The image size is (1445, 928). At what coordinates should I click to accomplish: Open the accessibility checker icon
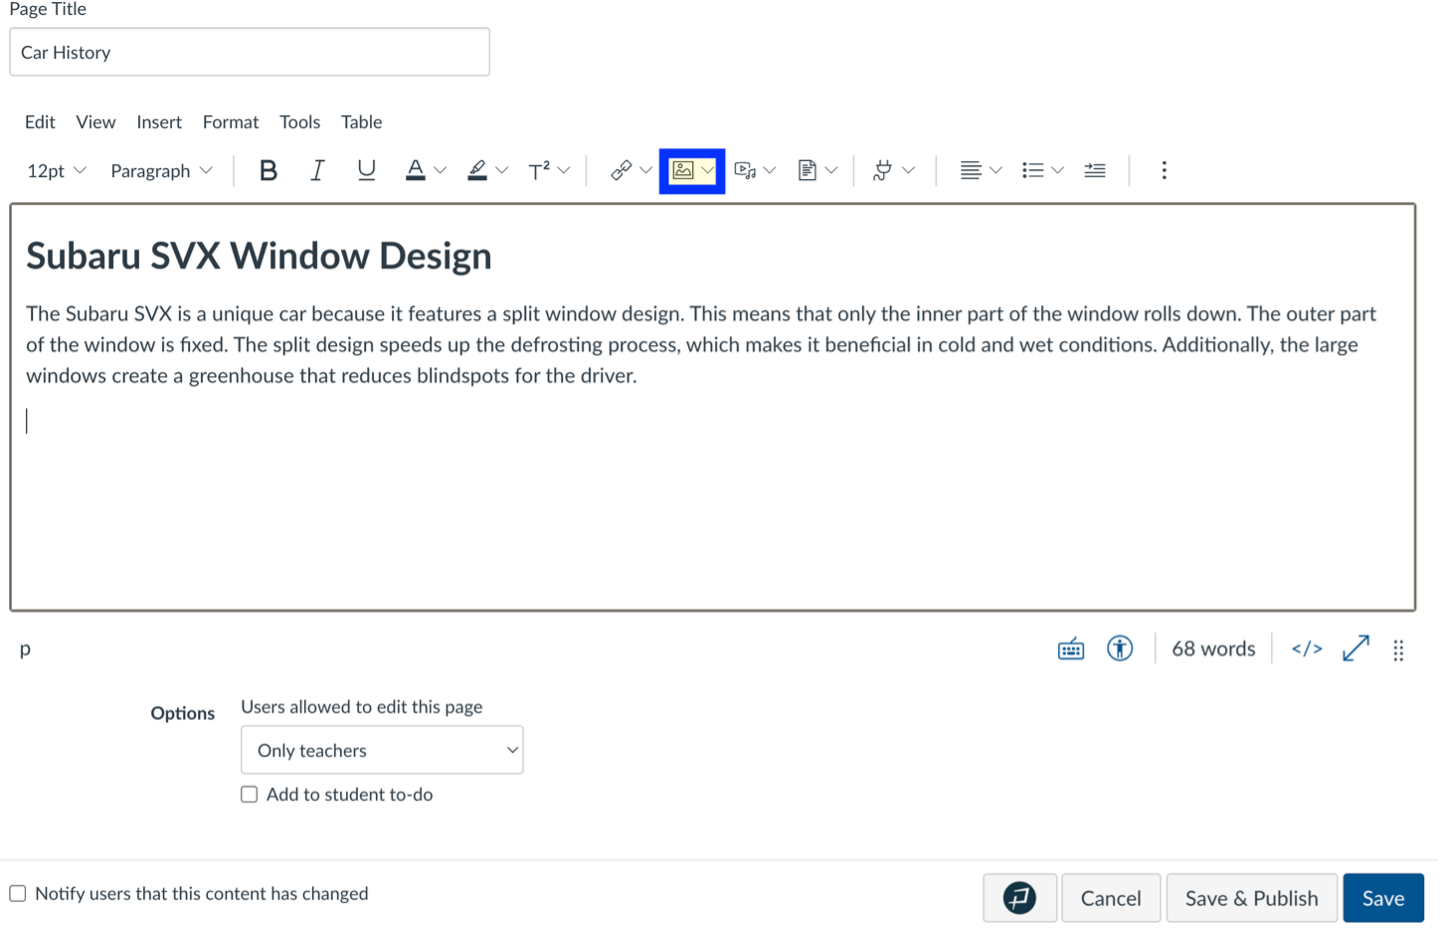tap(1120, 649)
